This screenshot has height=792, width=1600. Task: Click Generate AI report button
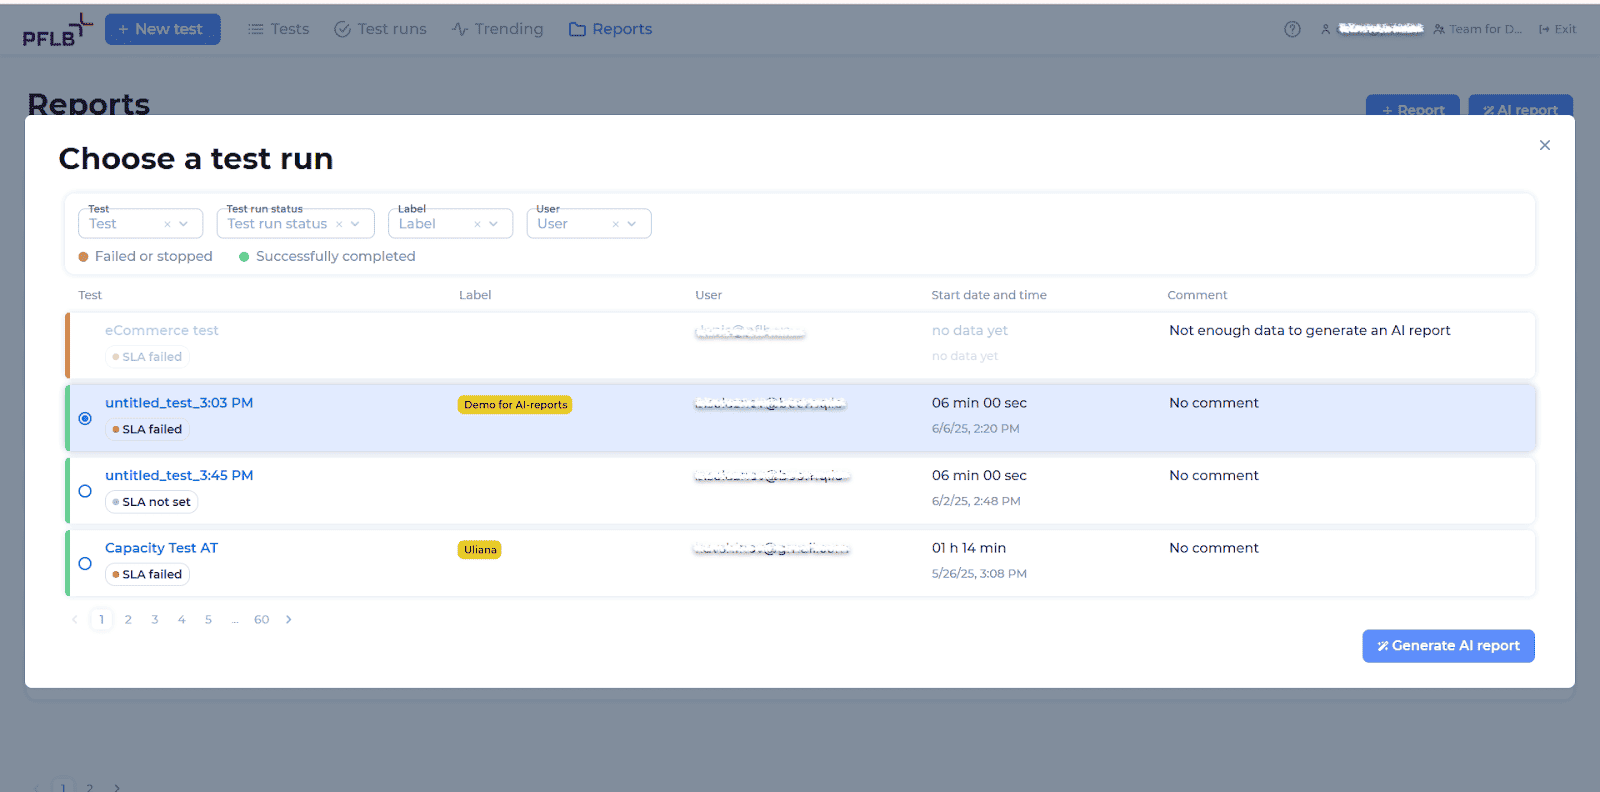click(x=1448, y=646)
